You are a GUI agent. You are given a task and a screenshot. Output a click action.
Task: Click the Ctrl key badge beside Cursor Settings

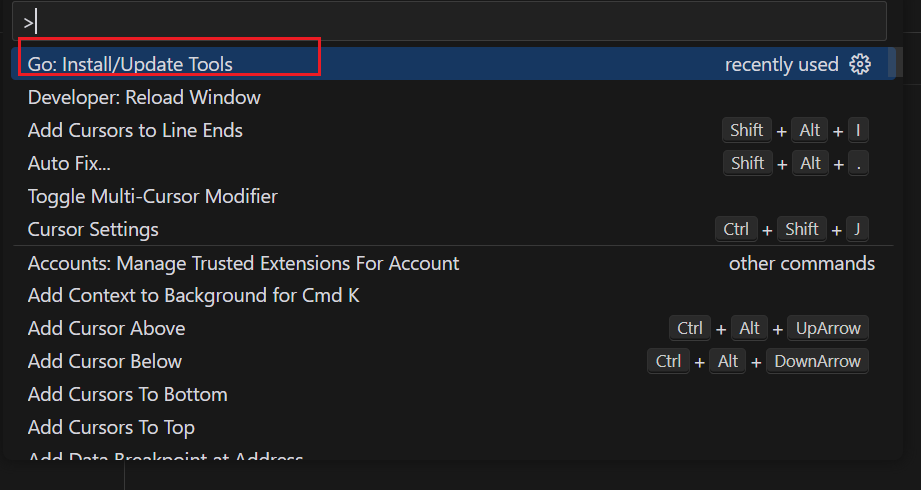coord(736,229)
